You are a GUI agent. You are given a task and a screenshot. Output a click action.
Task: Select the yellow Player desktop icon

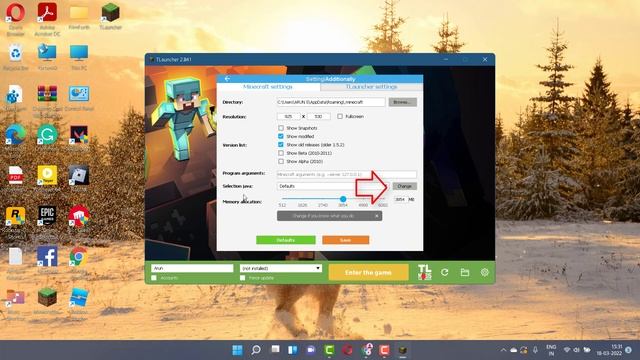(x=47, y=176)
